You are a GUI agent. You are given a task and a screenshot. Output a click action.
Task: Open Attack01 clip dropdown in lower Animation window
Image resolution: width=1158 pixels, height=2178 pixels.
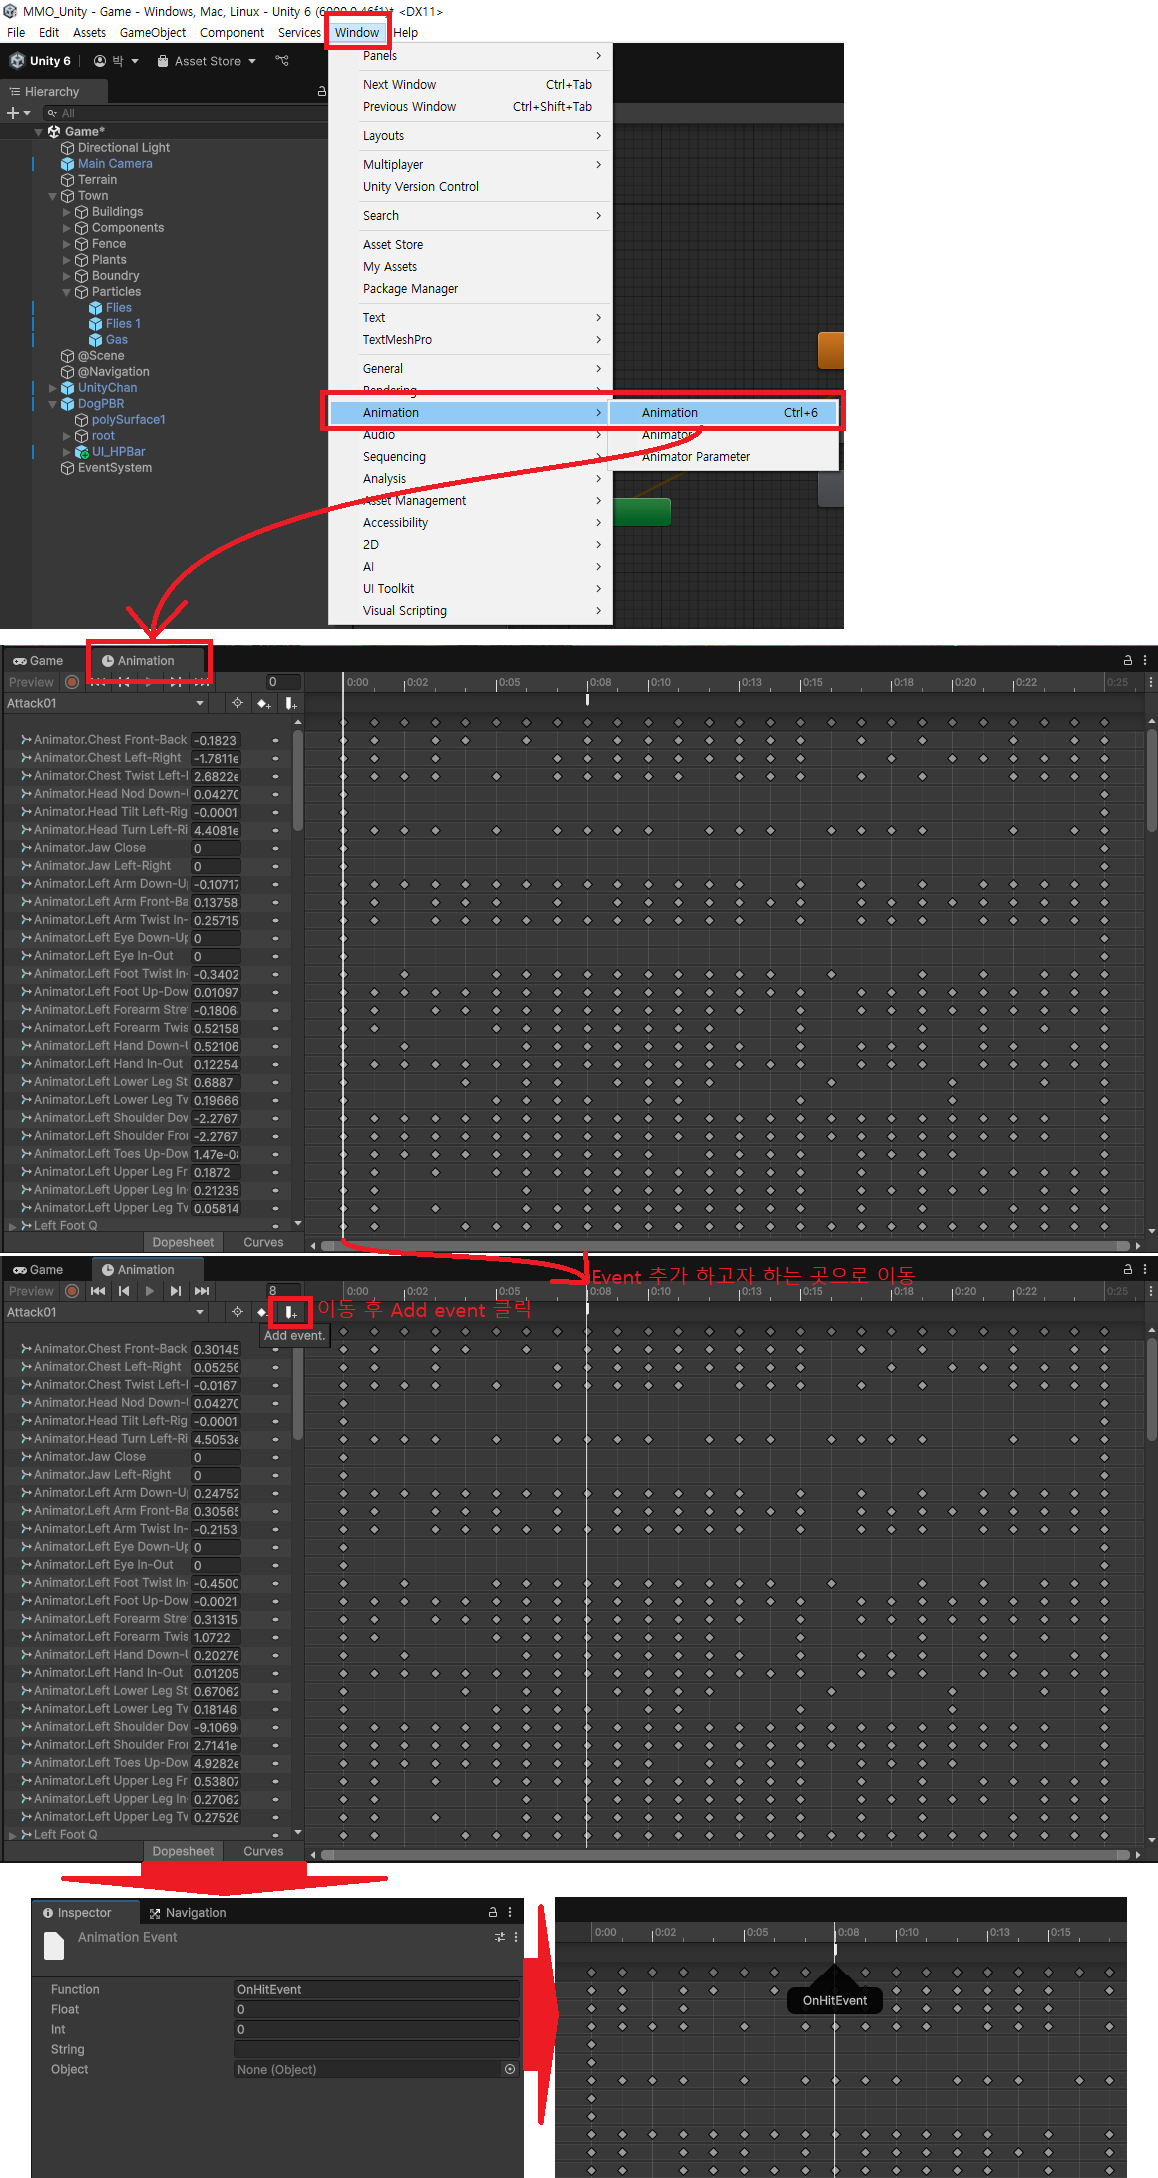tap(105, 1312)
